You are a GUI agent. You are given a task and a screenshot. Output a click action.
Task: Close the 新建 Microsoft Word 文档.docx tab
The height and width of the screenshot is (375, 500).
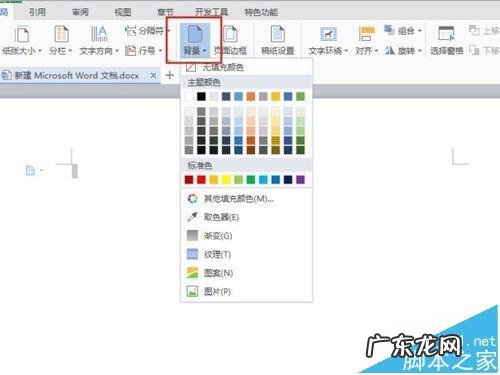[x=153, y=75]
